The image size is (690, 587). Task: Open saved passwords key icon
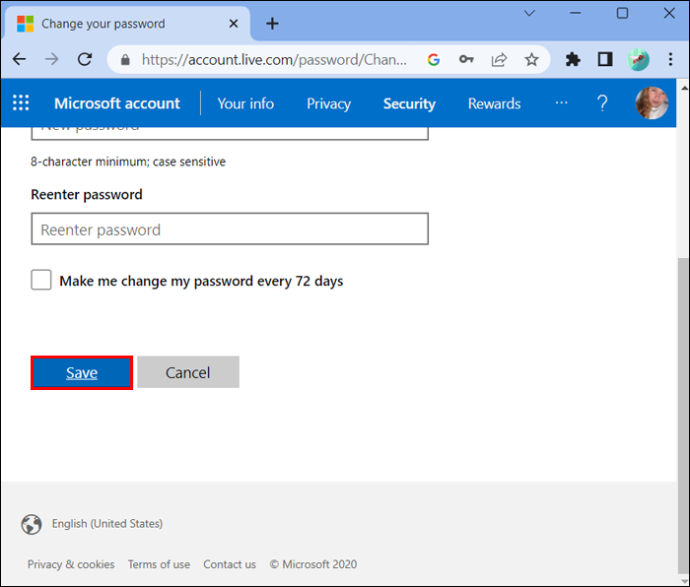coord(466,59)
